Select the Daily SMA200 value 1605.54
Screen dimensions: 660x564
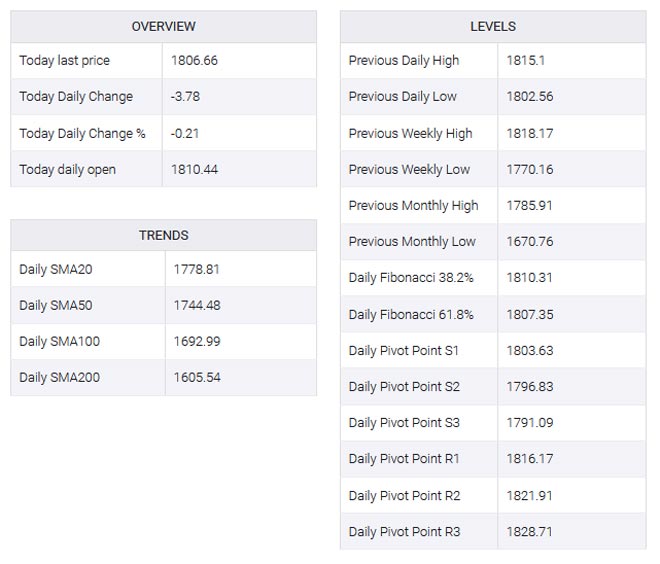click(x=196, y=378)
